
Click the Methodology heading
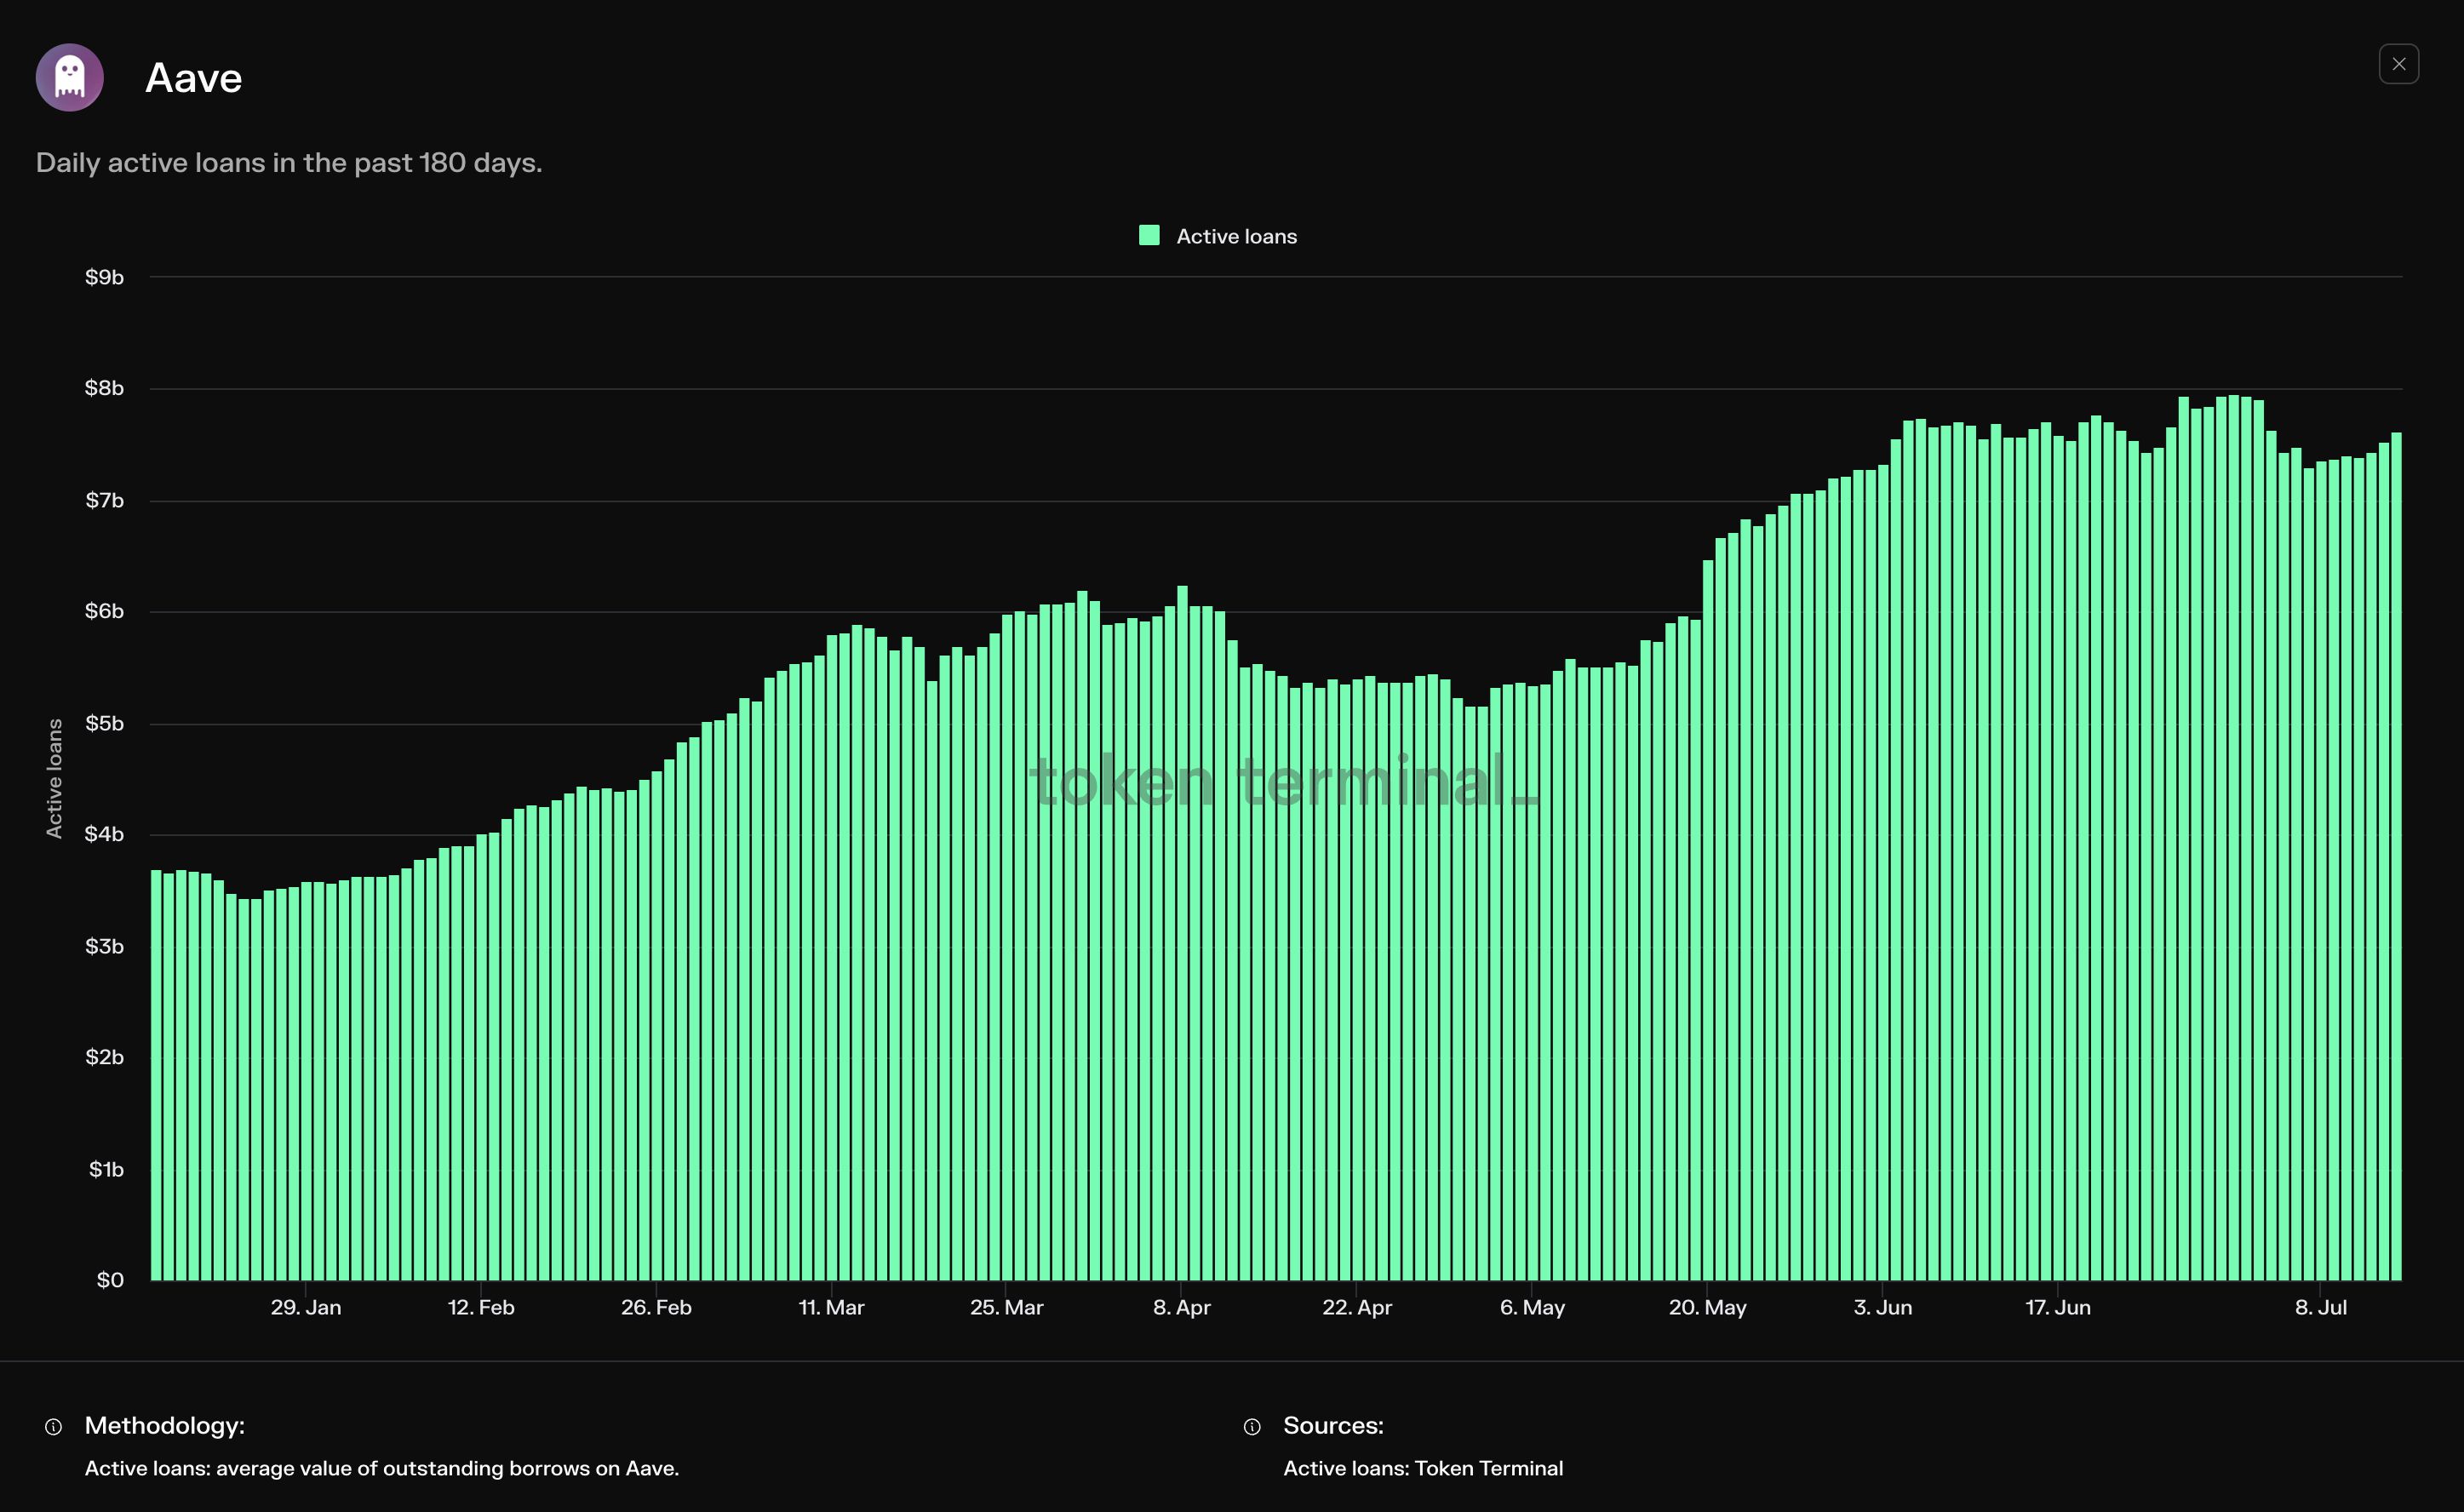[165, 1425]
